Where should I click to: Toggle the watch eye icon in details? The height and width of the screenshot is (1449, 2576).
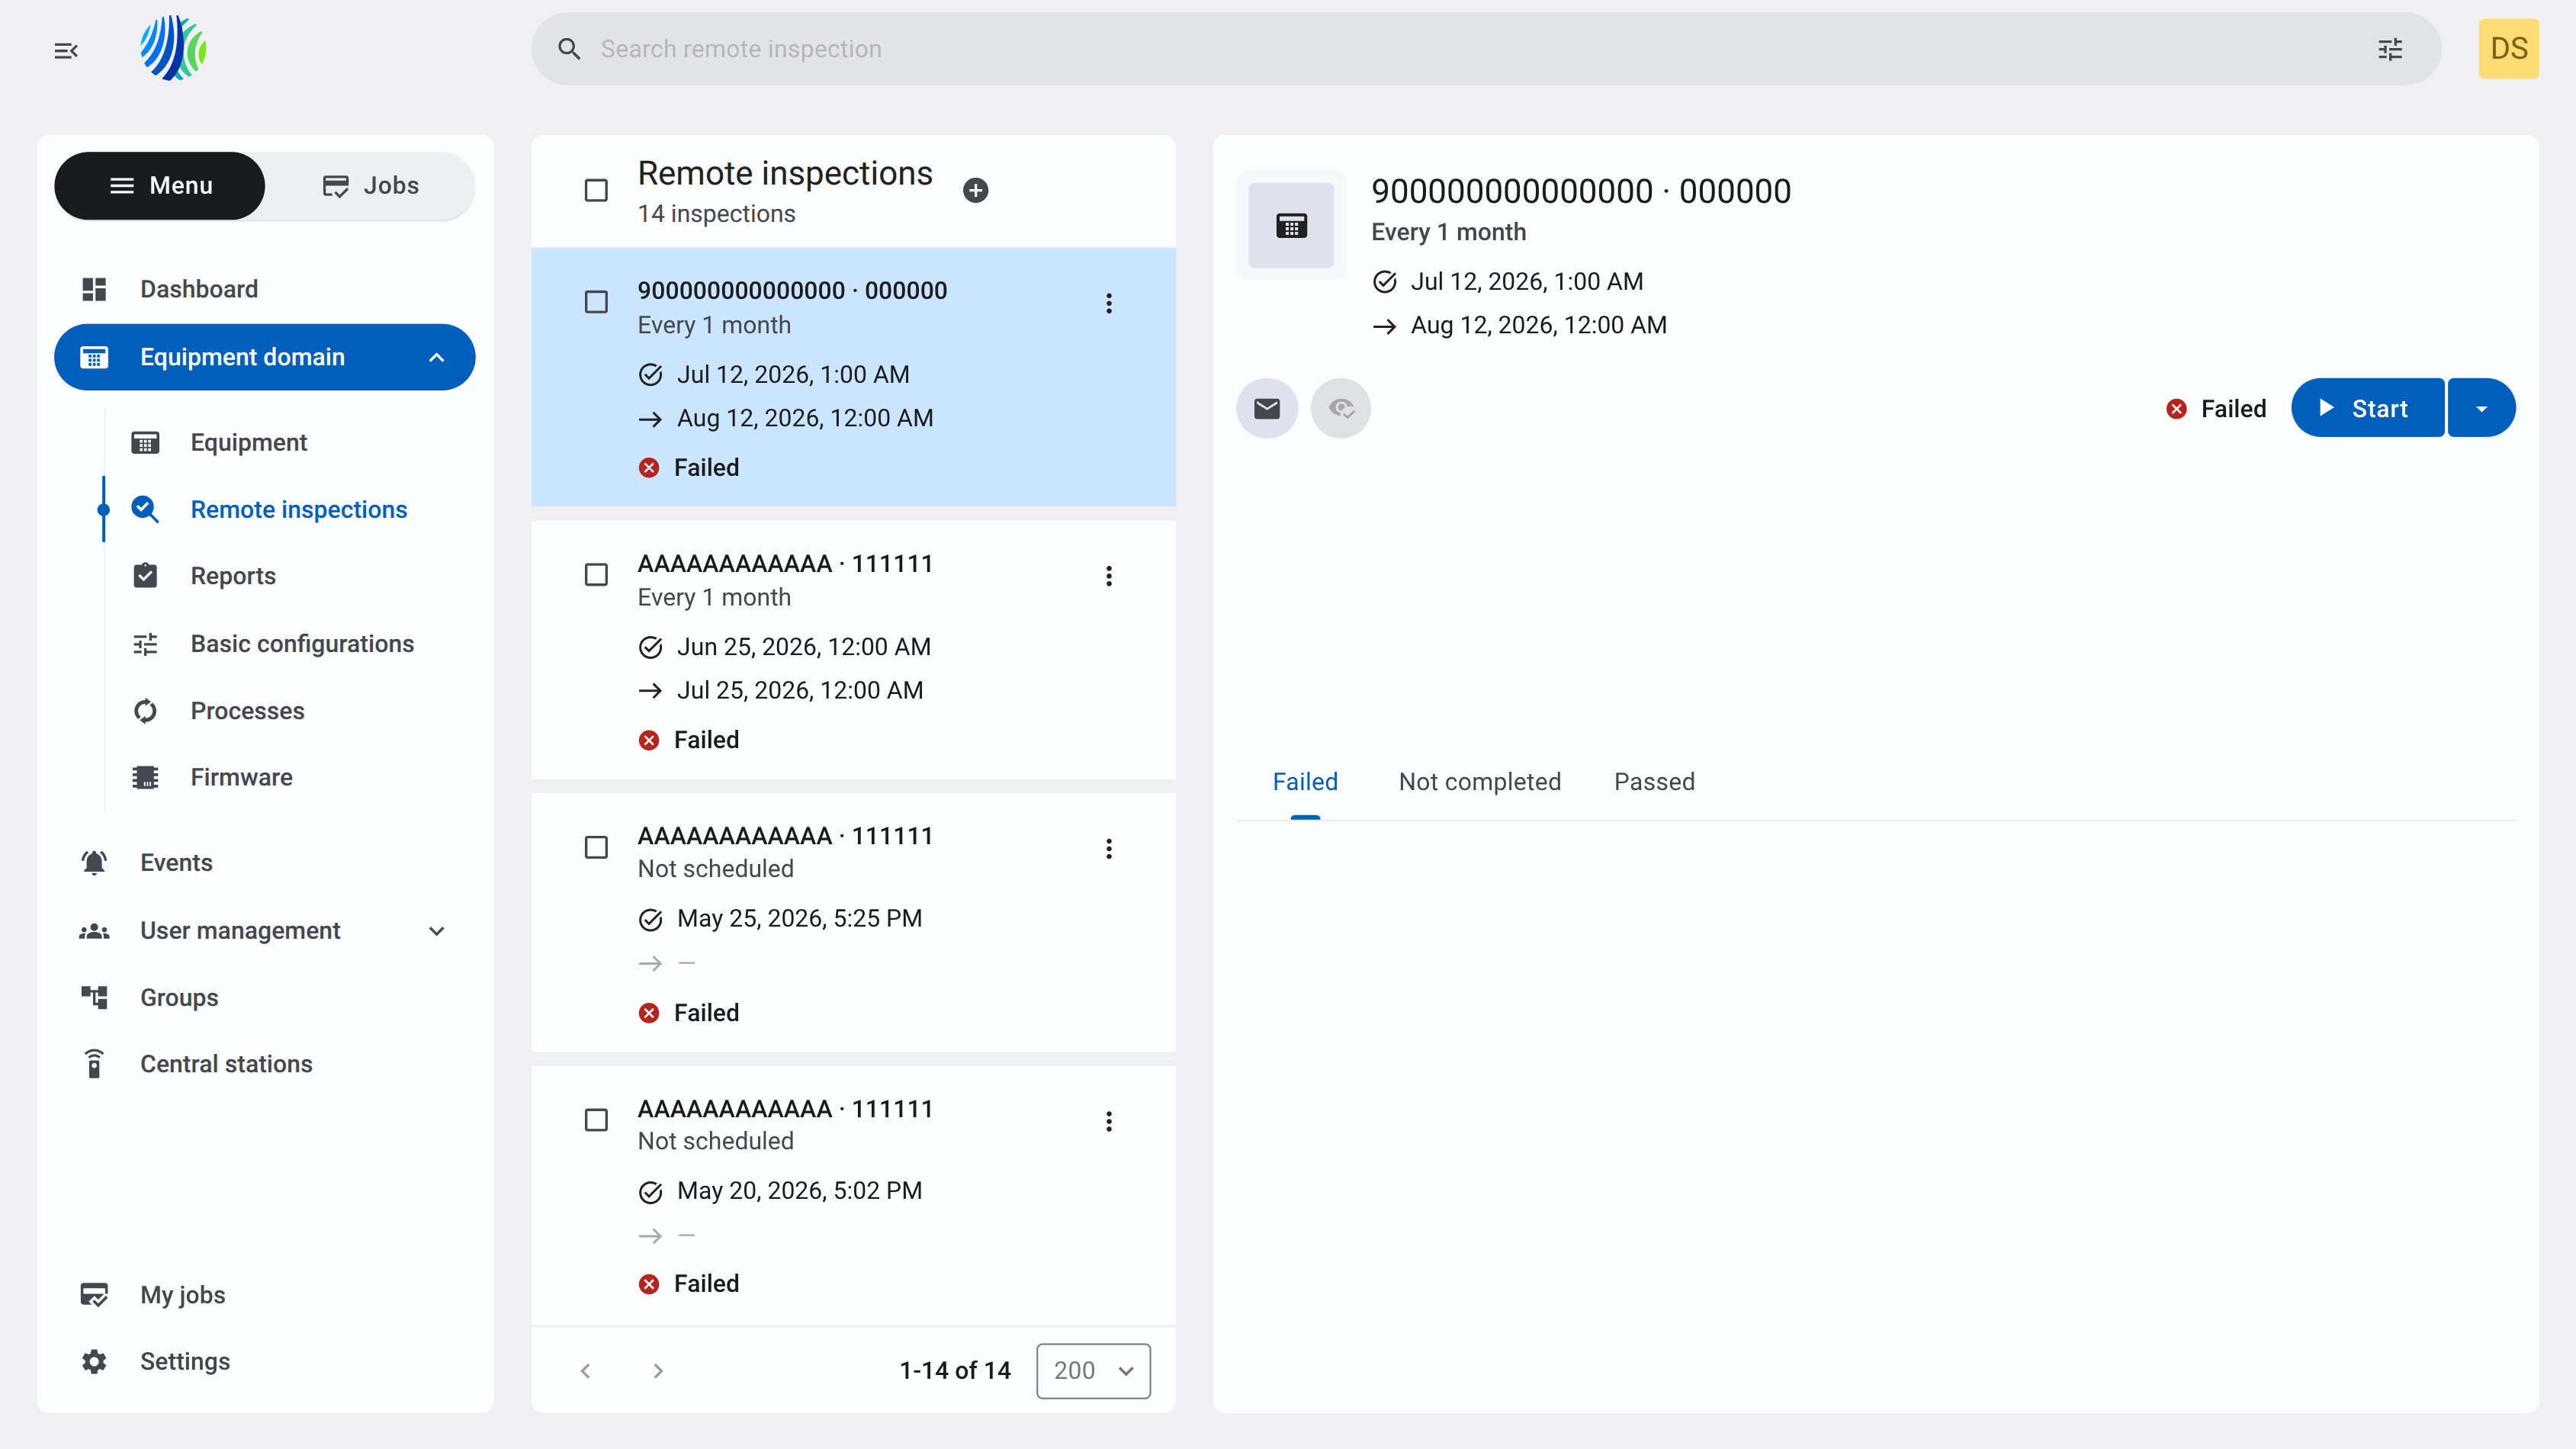click(1341, 408)
